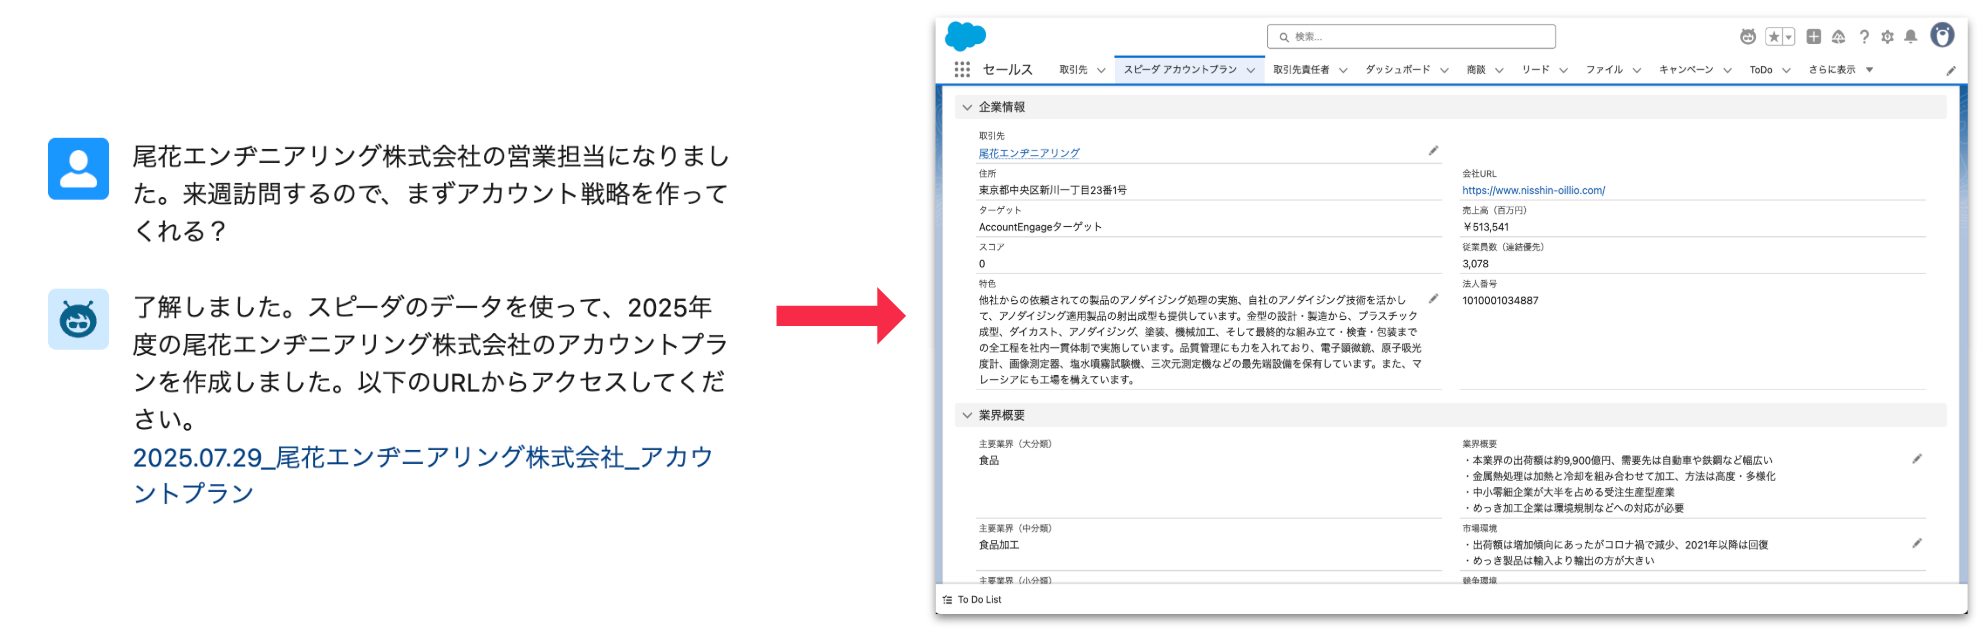Open the nisshin-oillio.com company URL
This screenshot has height=630, width=1980.
pos(1533,190)
